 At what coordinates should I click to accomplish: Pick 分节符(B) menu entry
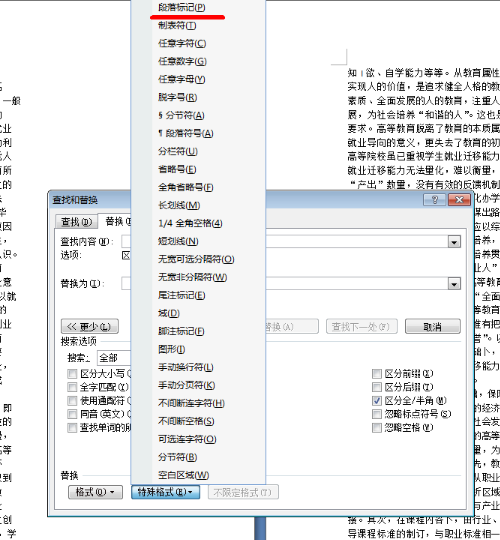177,457
